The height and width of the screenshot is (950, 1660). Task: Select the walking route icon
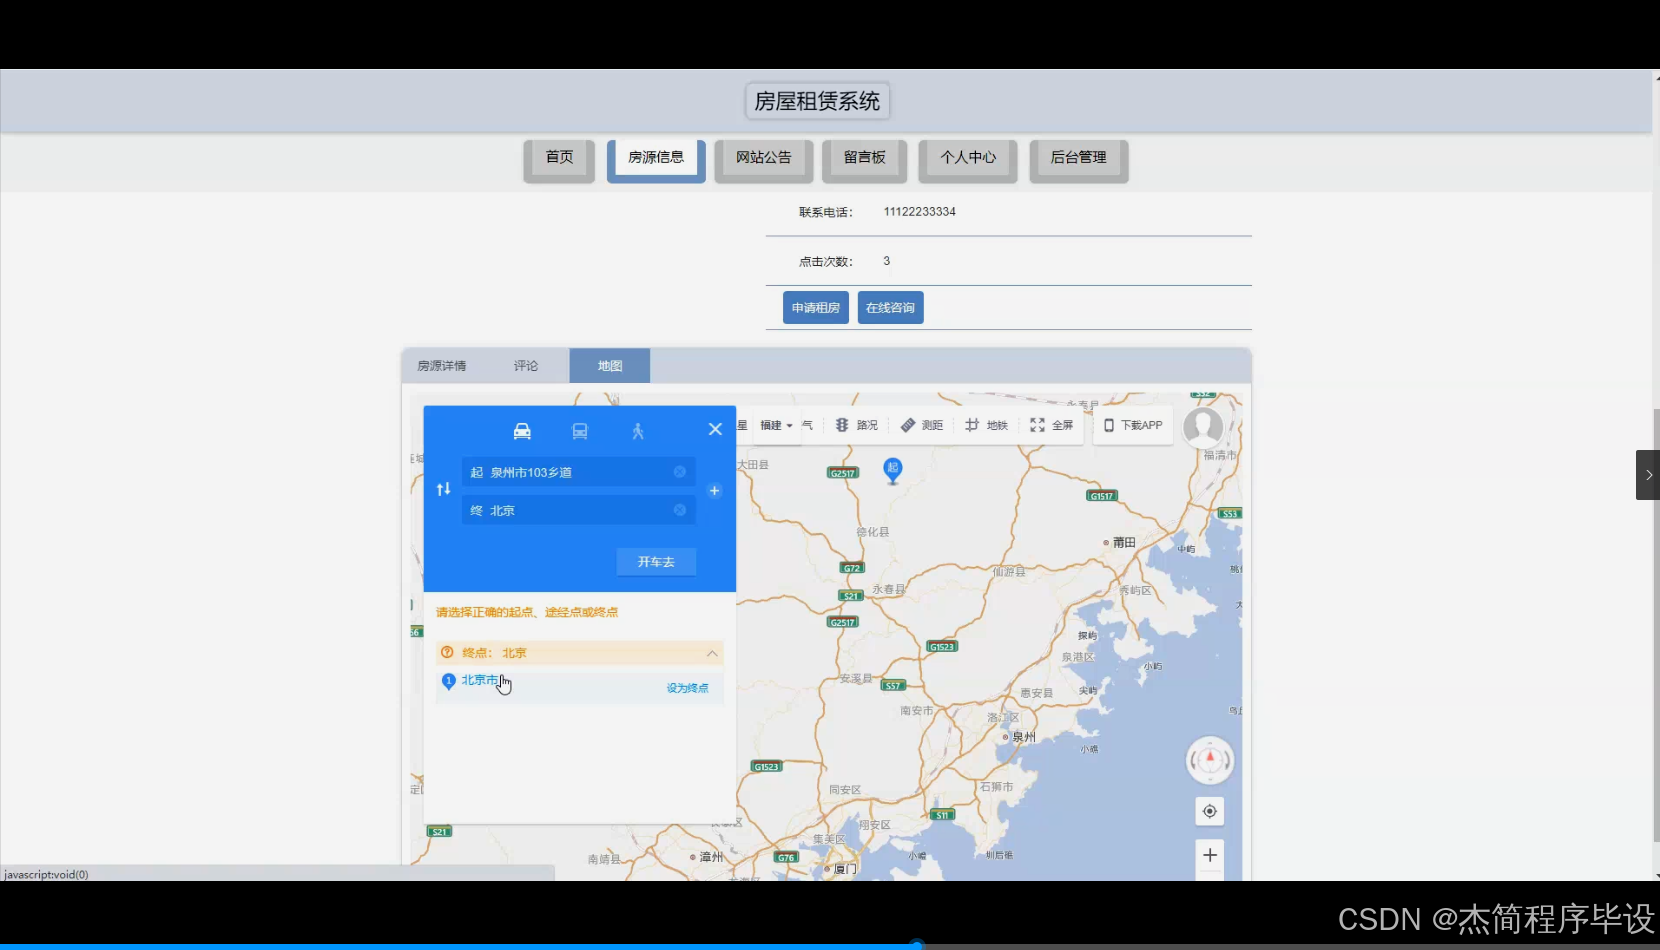(638, 431)
